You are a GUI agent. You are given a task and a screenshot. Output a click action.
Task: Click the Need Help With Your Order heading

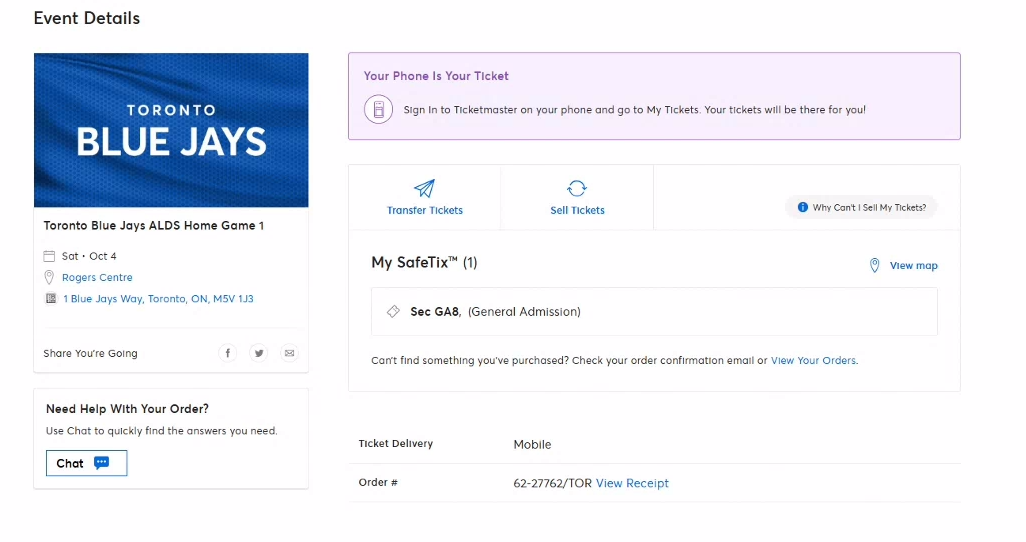click(128, 408)
